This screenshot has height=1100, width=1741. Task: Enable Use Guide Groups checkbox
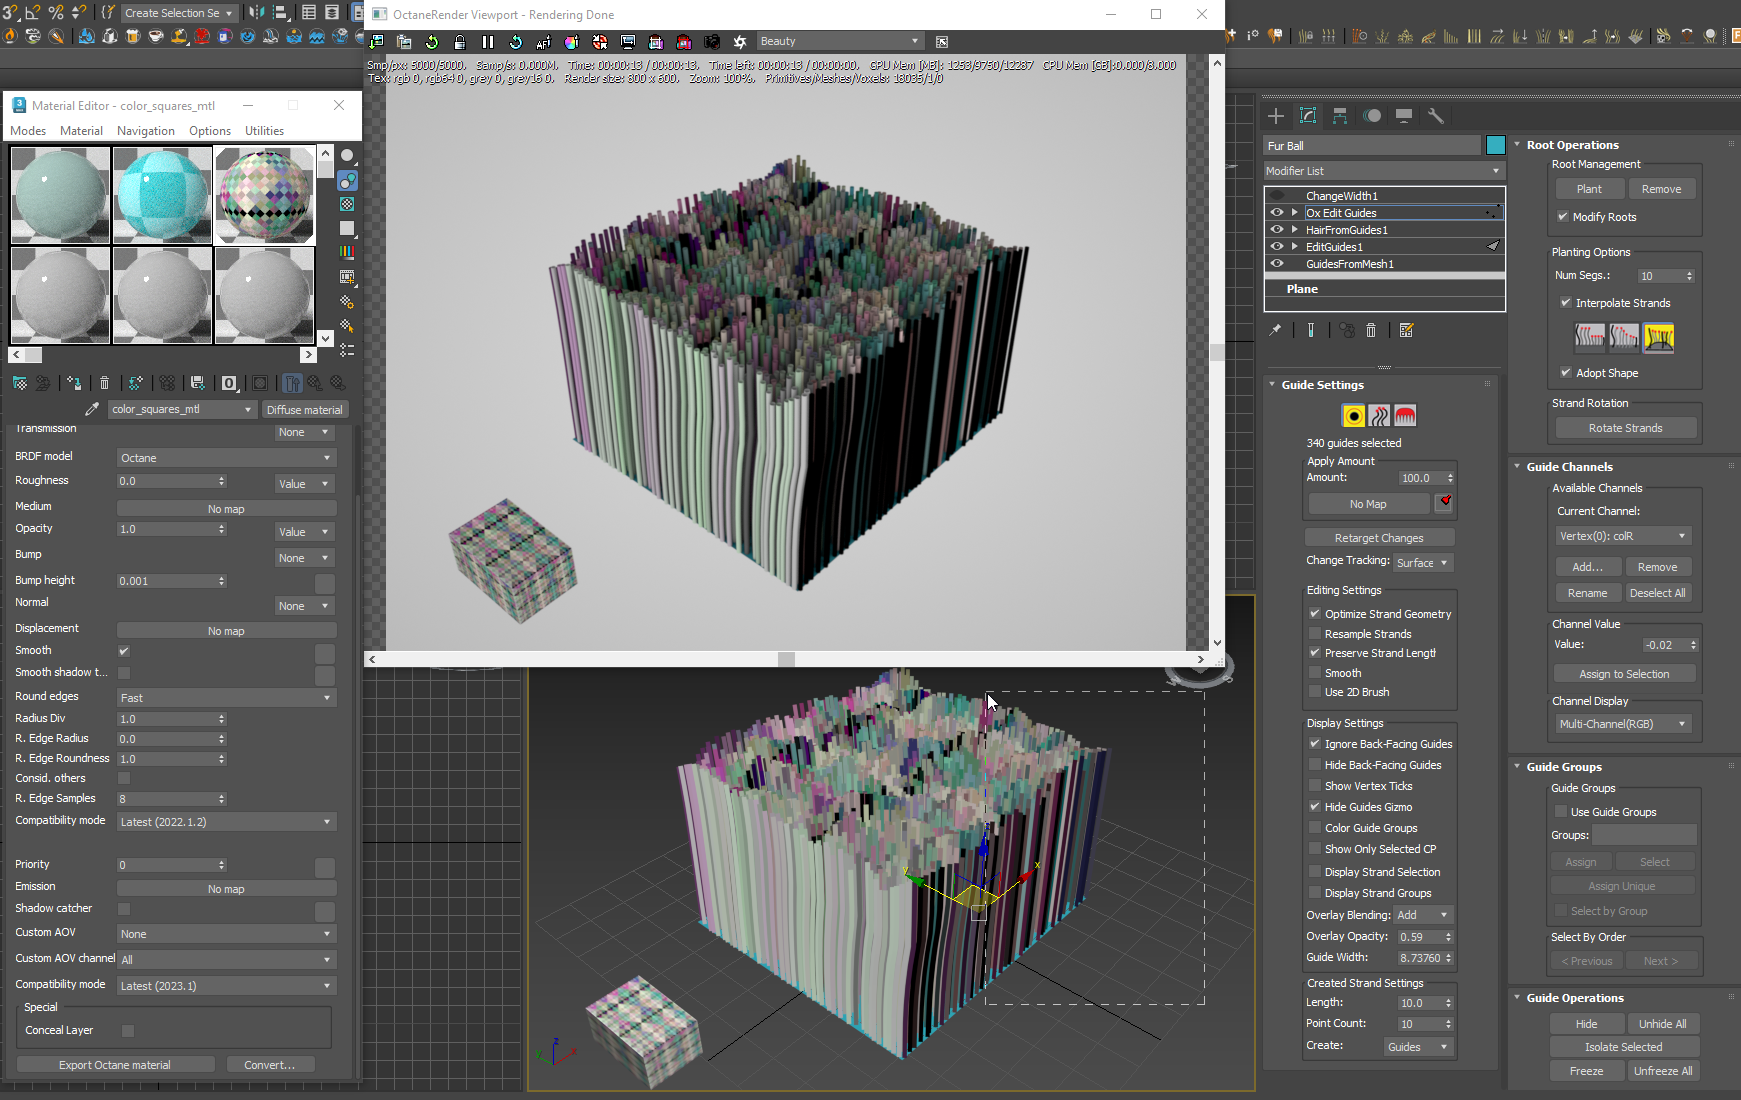[1561, 812]
